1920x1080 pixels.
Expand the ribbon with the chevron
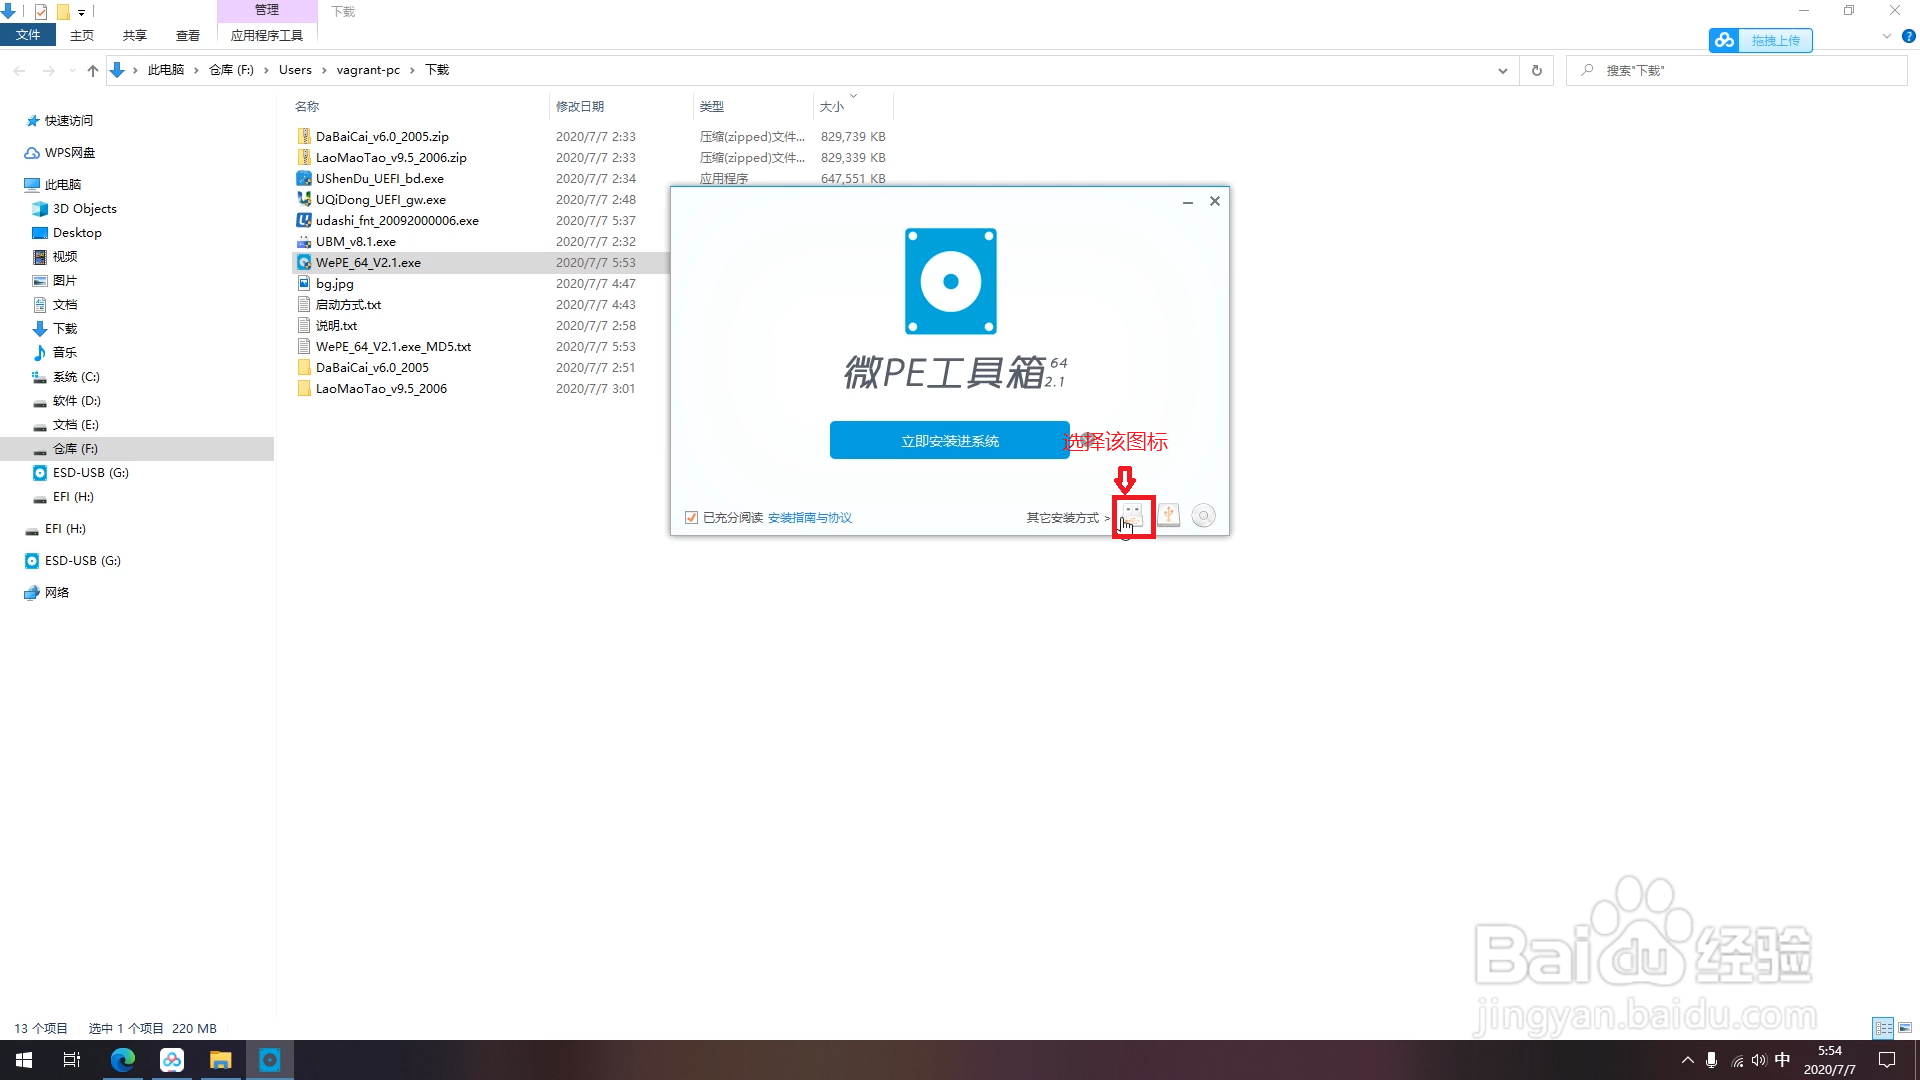[x=1886, y=36]
